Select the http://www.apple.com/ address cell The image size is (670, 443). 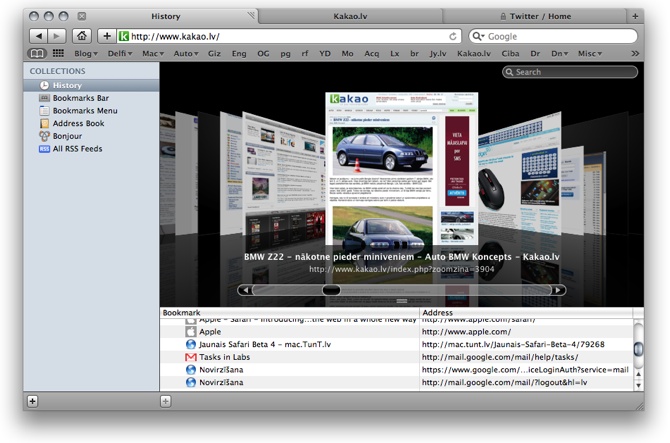pos(526,332)
